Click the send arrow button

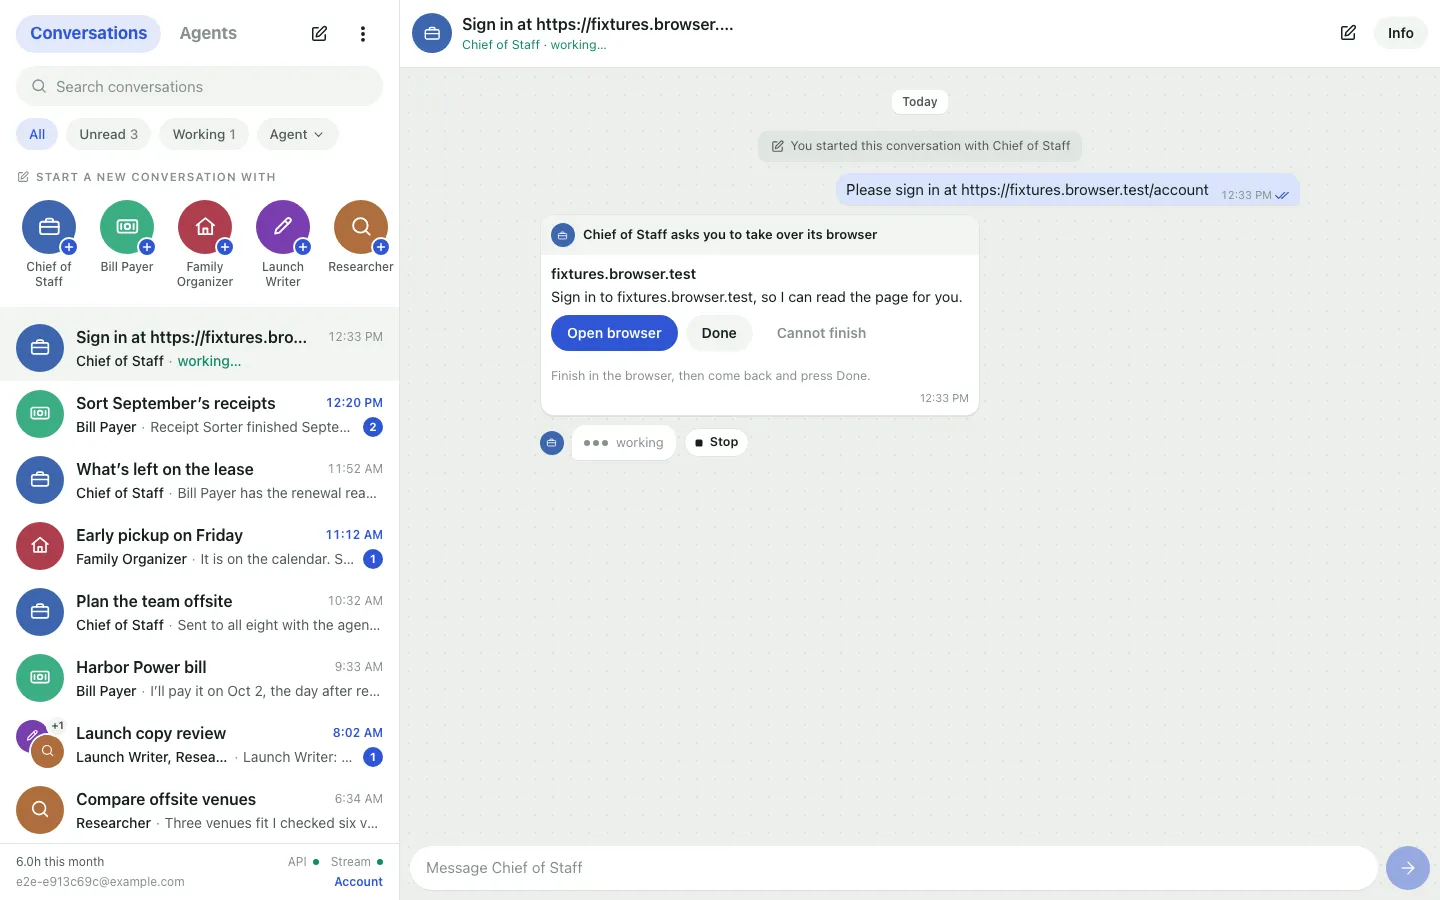pos(1408,868)
